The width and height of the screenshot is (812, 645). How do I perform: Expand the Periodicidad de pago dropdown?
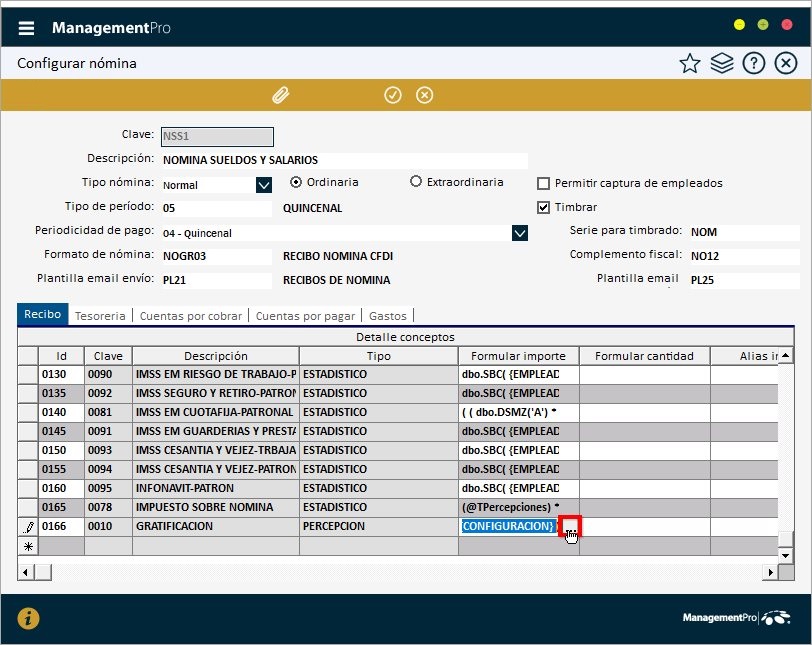(520, 233)
